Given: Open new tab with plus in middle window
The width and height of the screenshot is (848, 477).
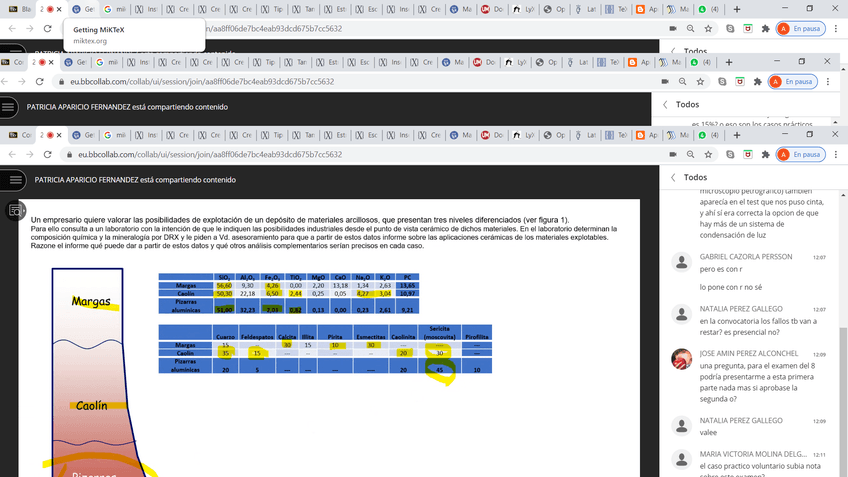Looking at the screenshot, I should pos(728,62).
